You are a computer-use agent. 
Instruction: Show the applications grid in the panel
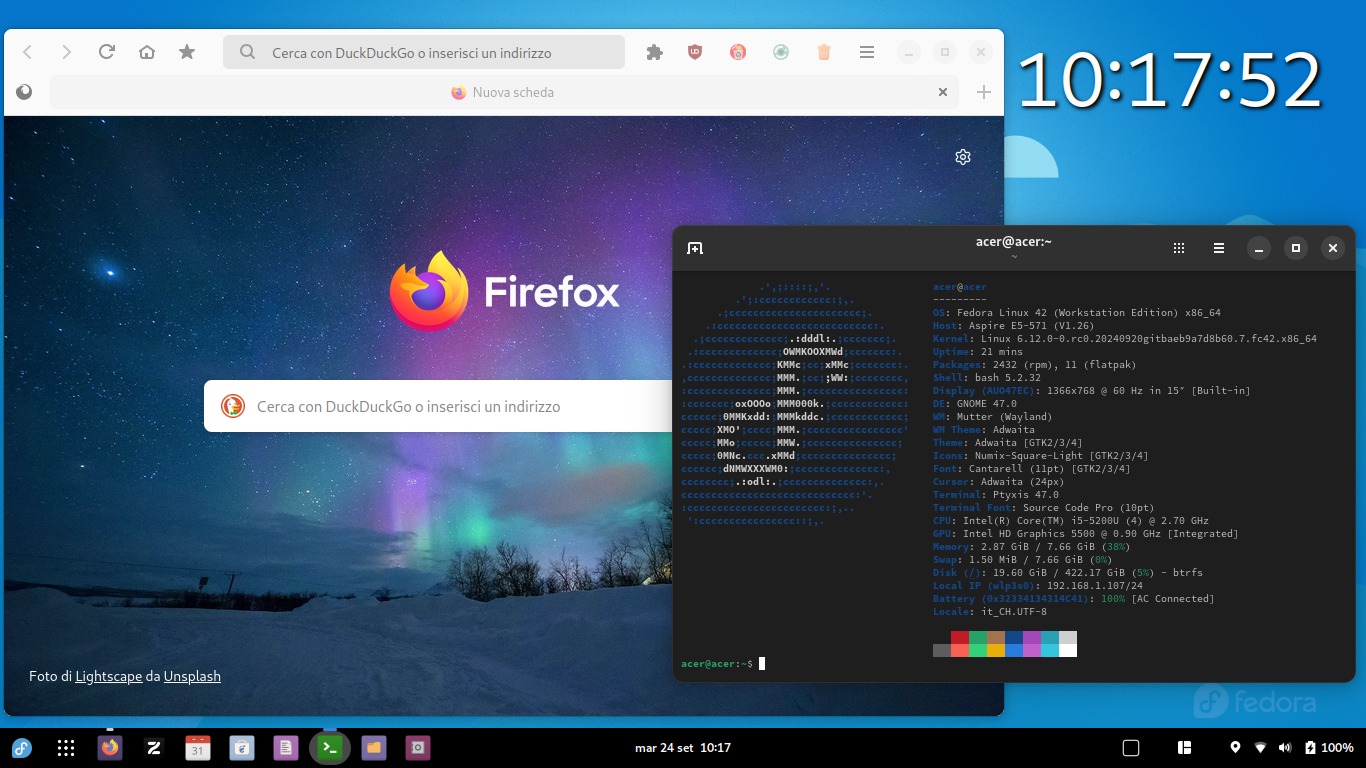click(x=66, y=747)
